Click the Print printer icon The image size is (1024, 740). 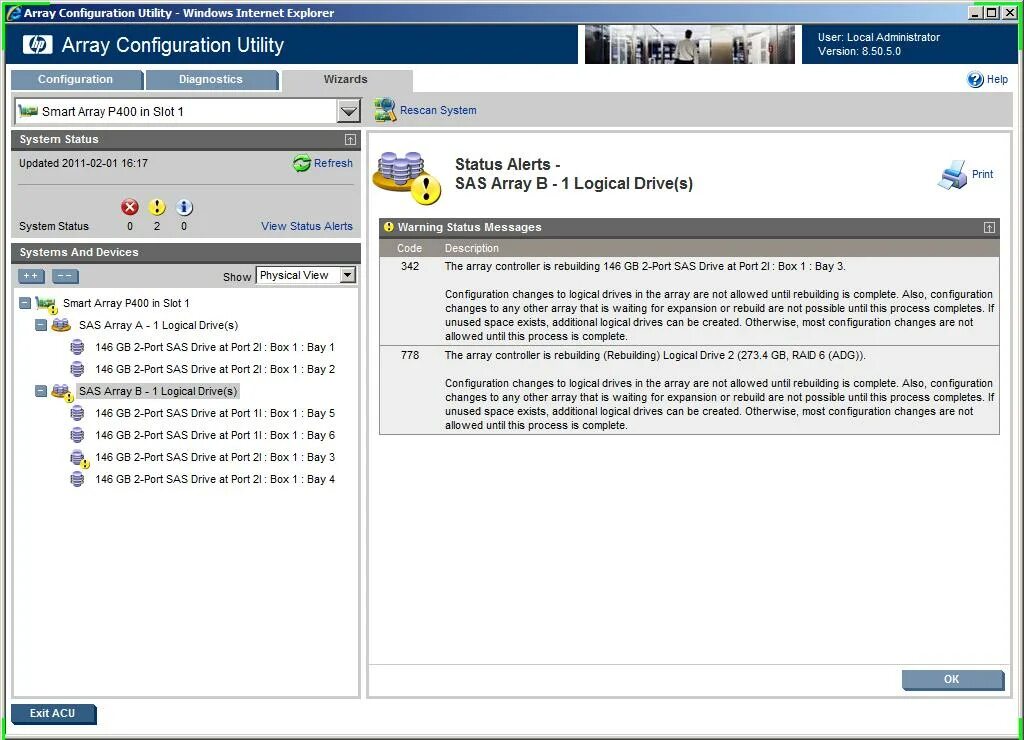[952, 174]
